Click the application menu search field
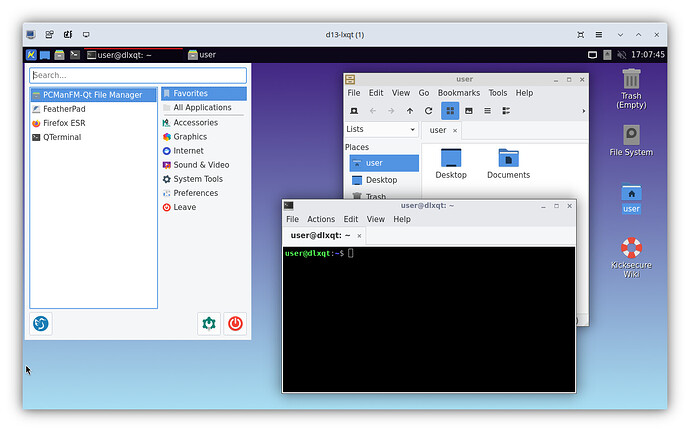This screenshot has width=690, height=432. pyautogui.click(x=138, y=75)
